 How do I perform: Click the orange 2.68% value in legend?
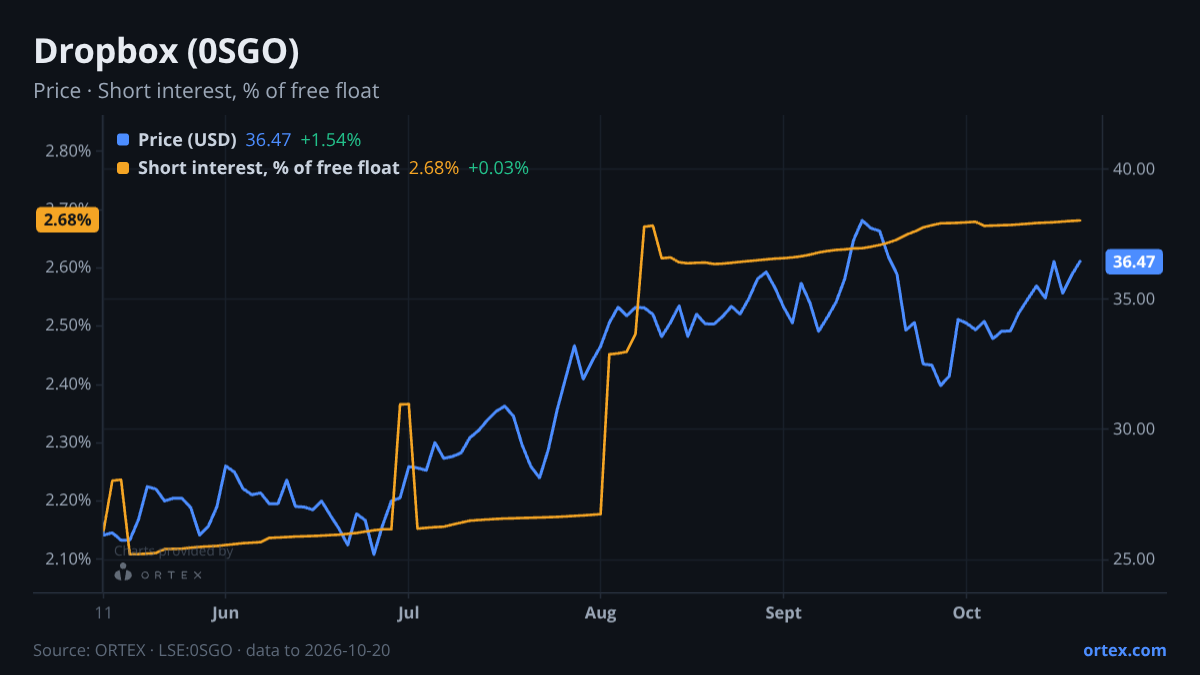point(434,168)
